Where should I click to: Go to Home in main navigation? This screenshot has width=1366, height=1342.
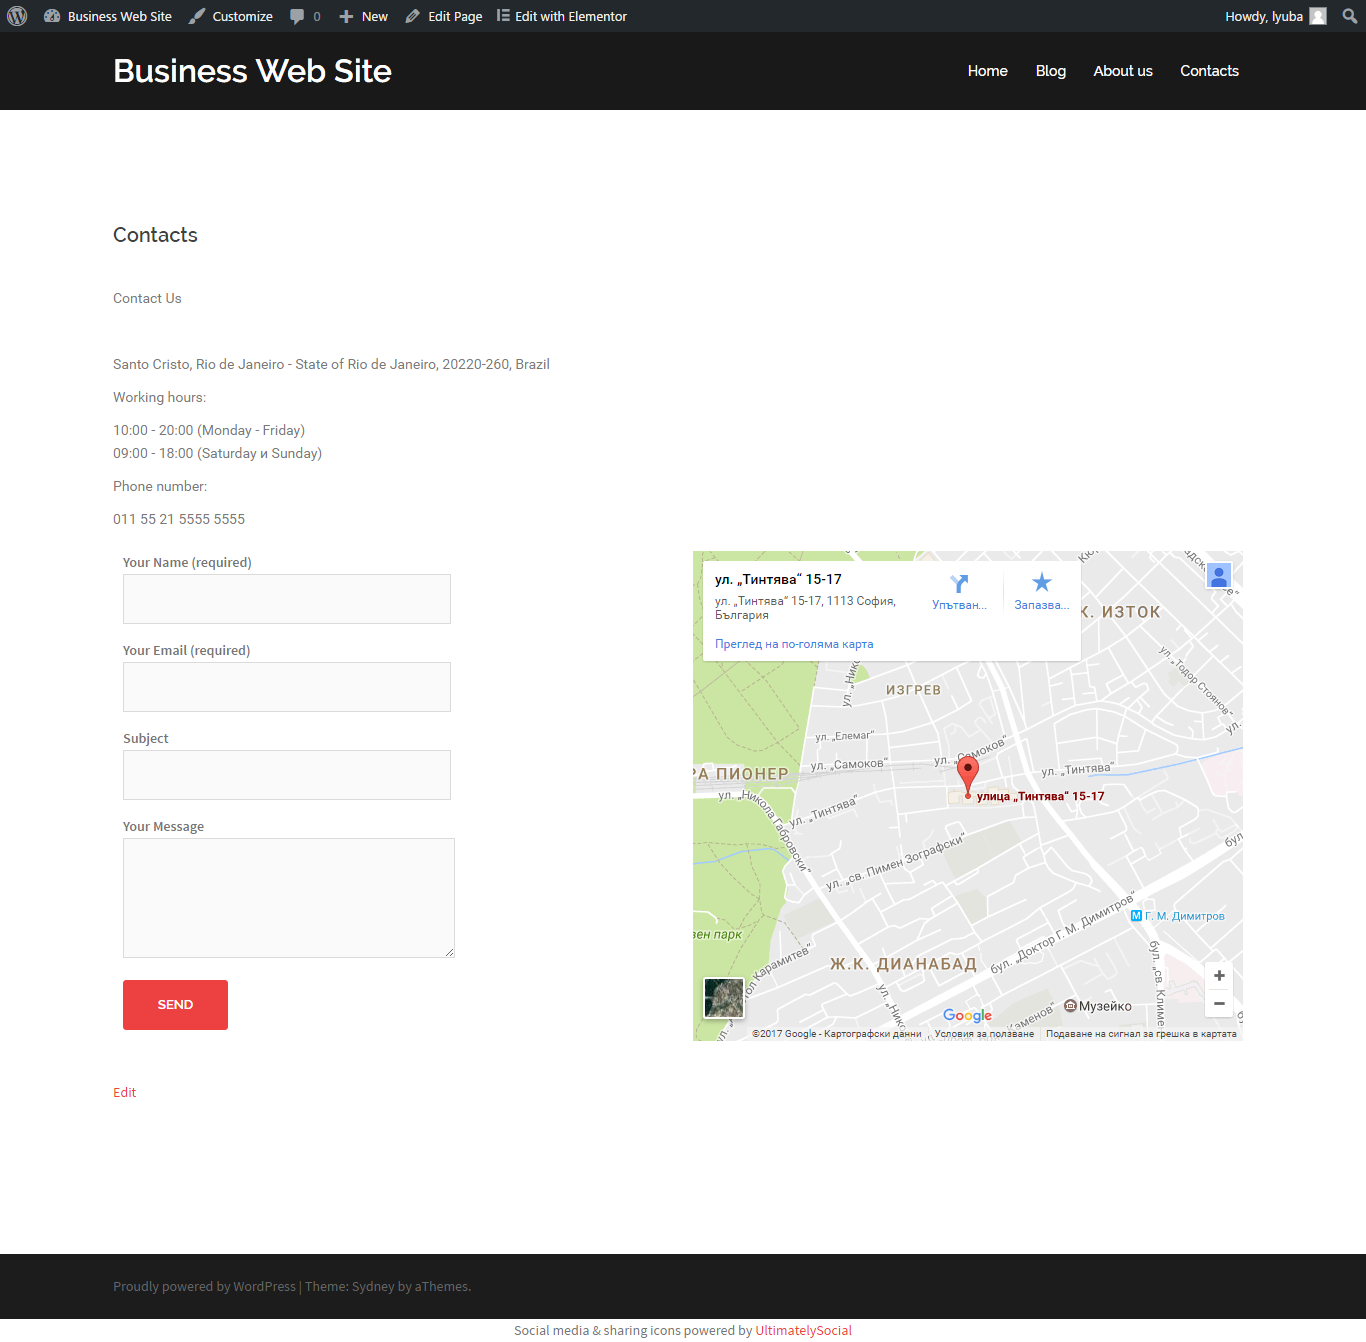987,71
